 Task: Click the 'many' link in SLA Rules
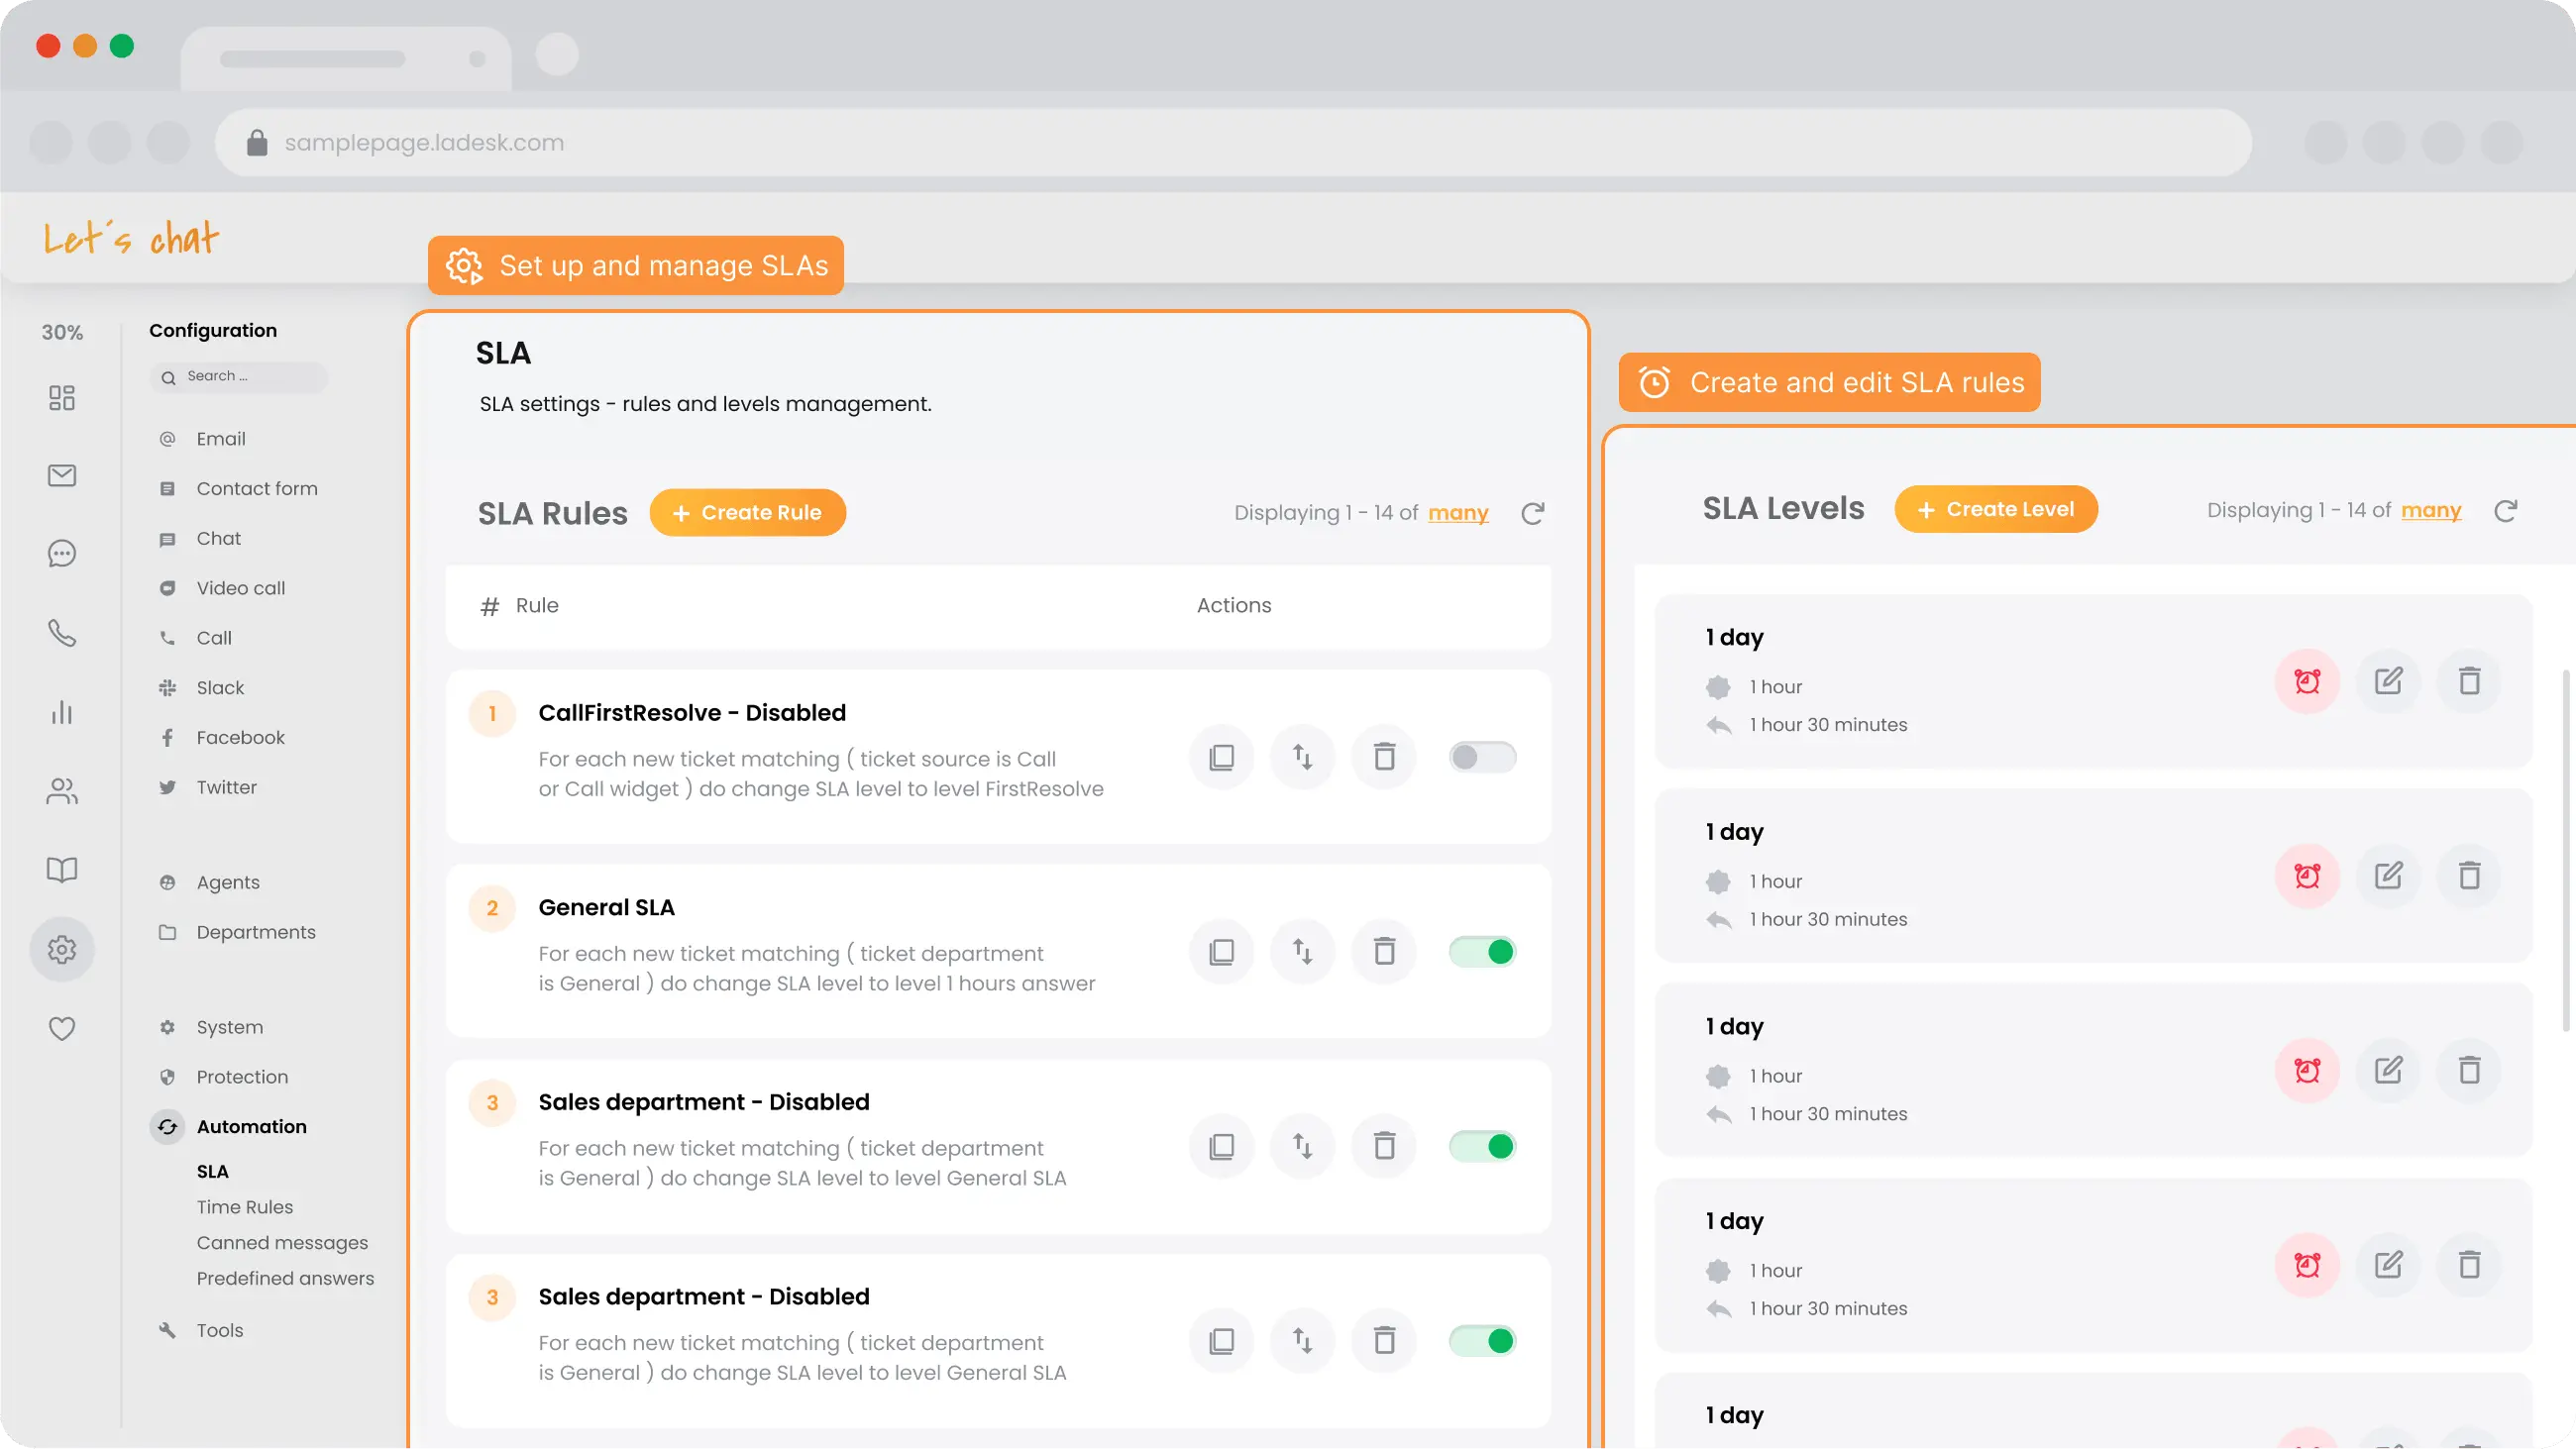1458,513
